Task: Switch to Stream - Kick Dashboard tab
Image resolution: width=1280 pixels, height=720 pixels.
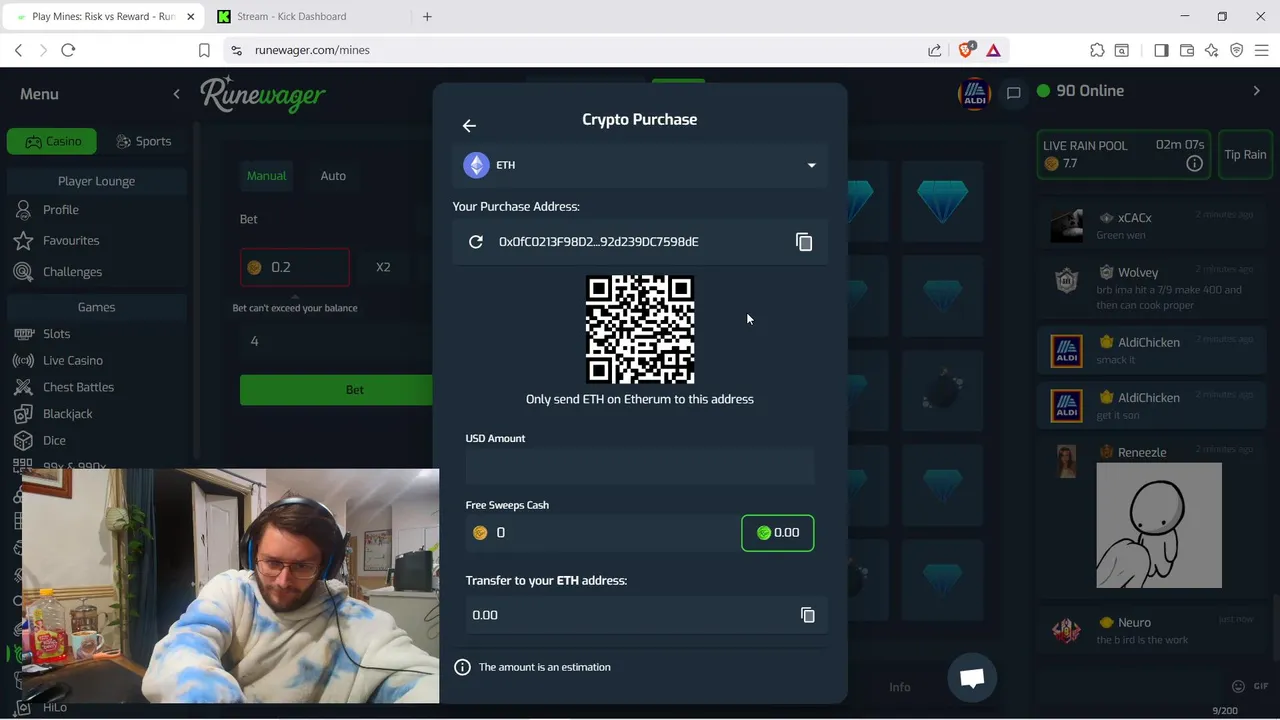Action: click(x=304, y=16)
